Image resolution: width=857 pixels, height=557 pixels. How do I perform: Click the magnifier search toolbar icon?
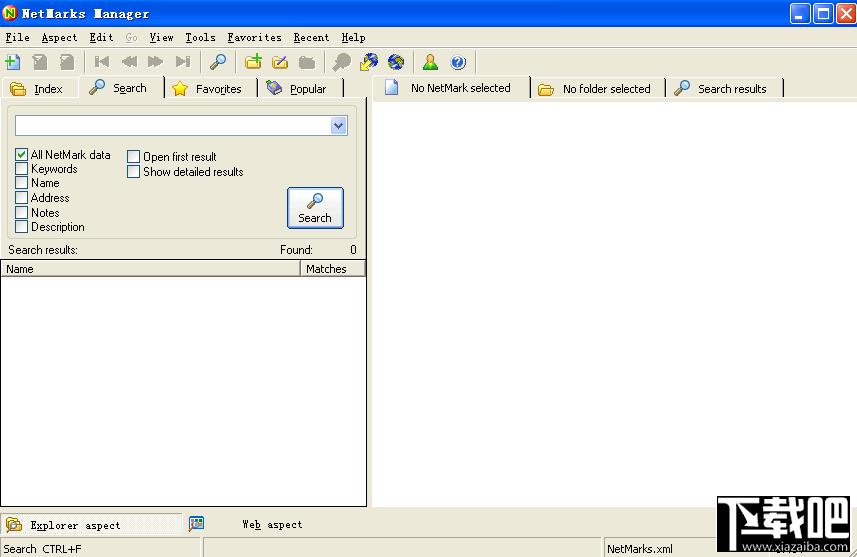(x=218, y=62)
